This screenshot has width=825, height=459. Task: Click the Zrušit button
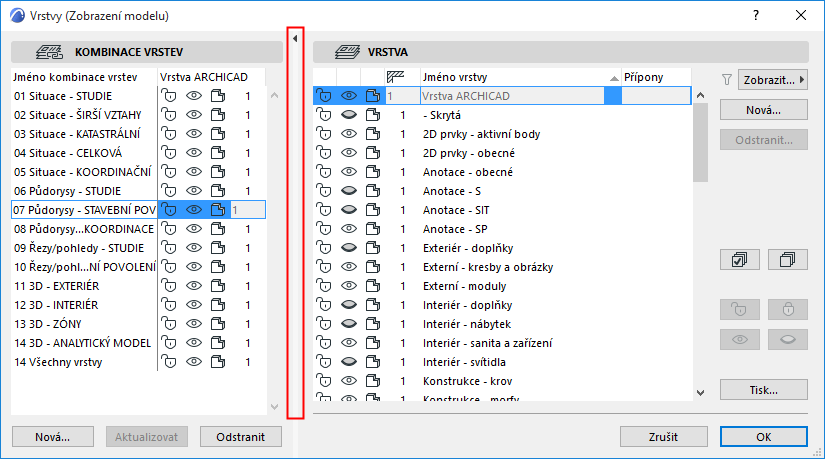point(663,437)
